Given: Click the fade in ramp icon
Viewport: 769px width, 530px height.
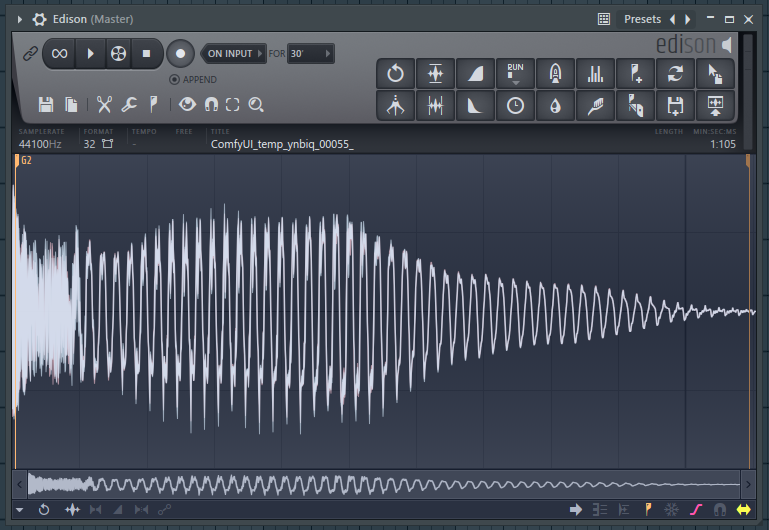Looking at the screenshot, I should (x=475, y=73).
